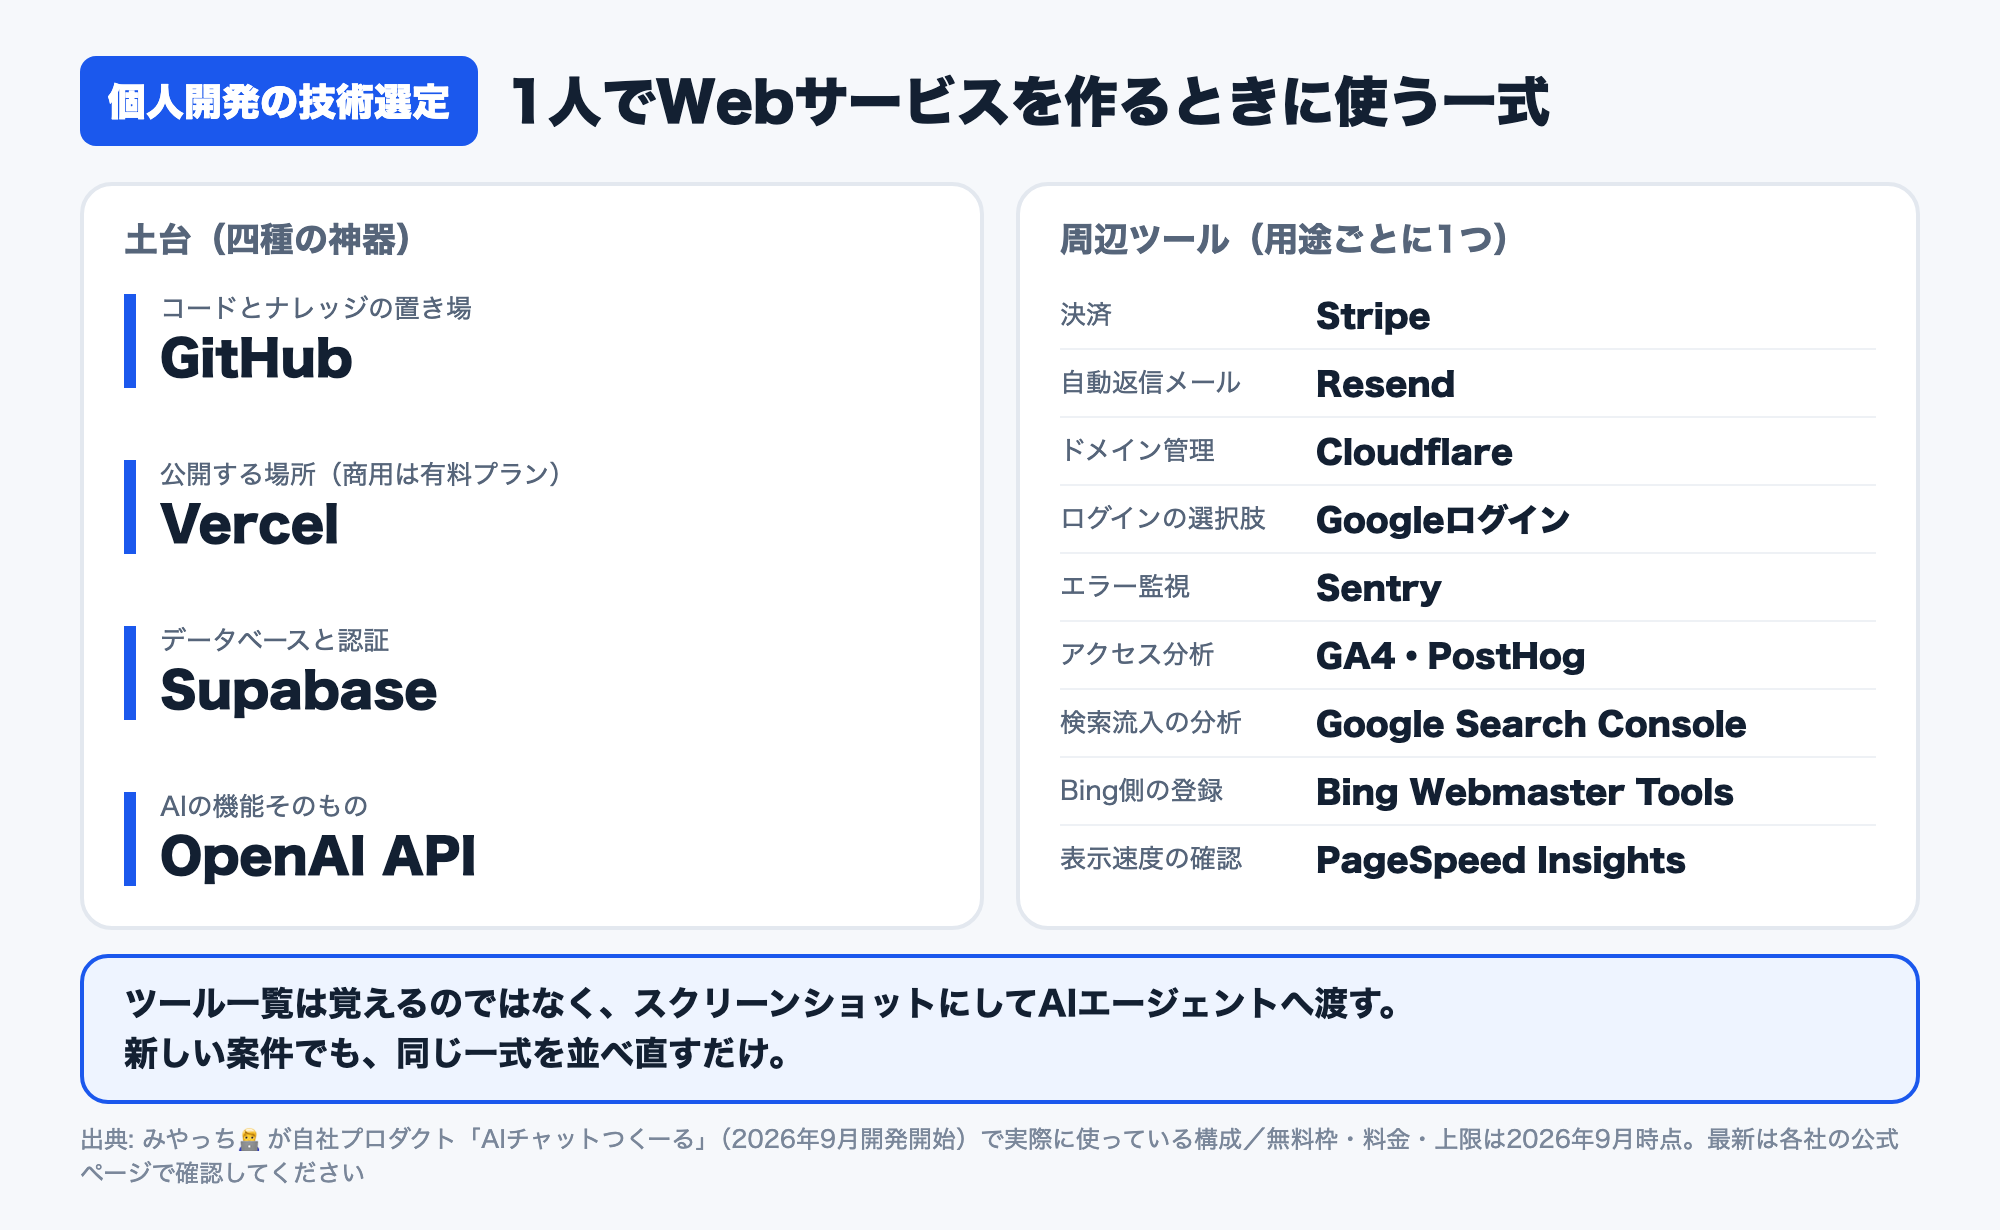Click the heading 周辺ツール（用途ごとに1つ）
2000x1230 pixels.
click(1285, 240)
